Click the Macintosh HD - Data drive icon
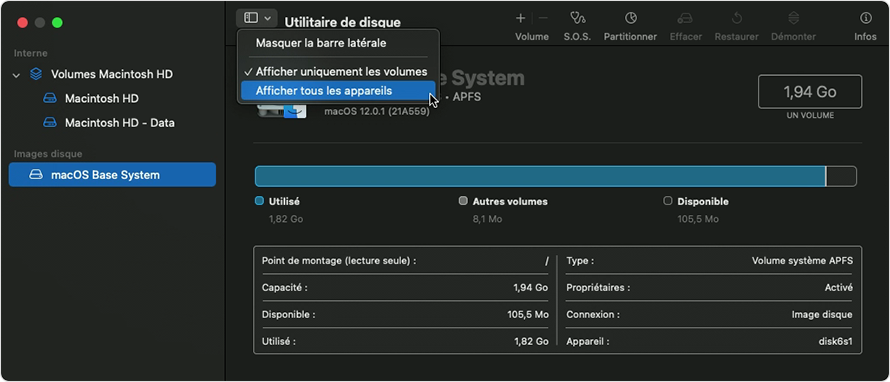 point(50,123)
